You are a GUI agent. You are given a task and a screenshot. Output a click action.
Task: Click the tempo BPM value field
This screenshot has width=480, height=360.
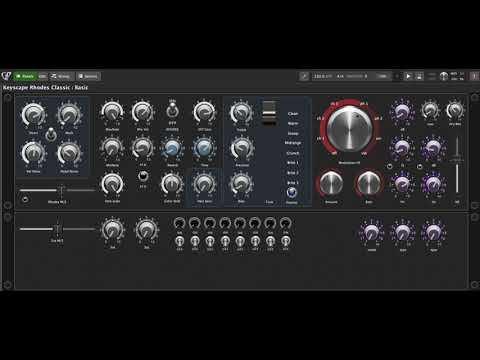pos(322,76)
